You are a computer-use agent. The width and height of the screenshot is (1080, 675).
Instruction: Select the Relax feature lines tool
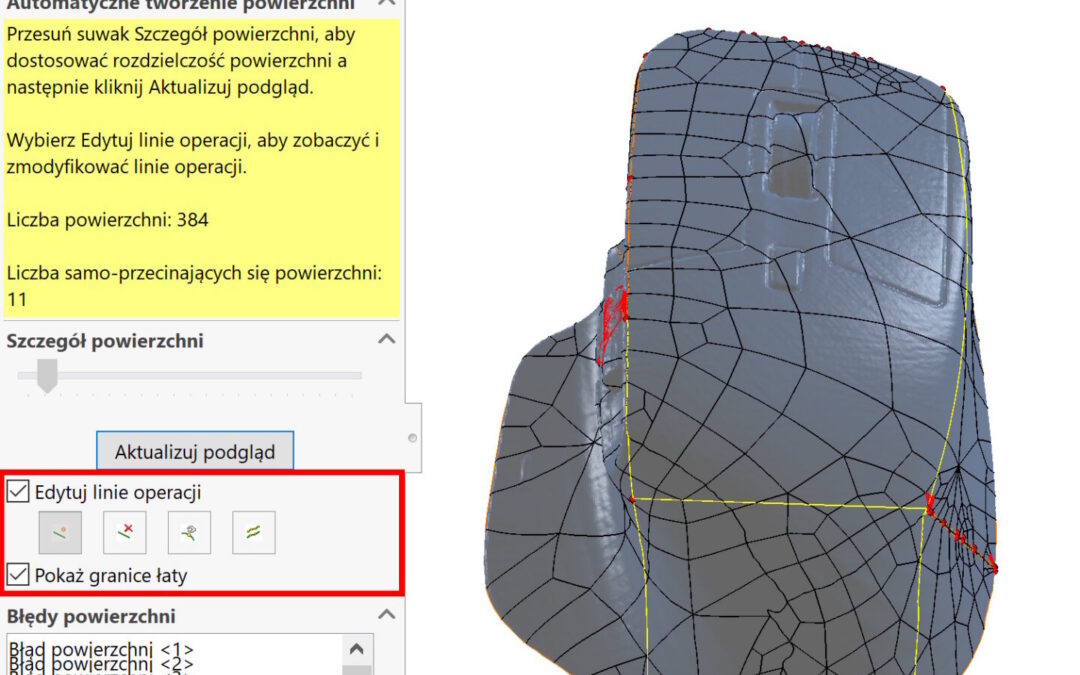(253, 533)
